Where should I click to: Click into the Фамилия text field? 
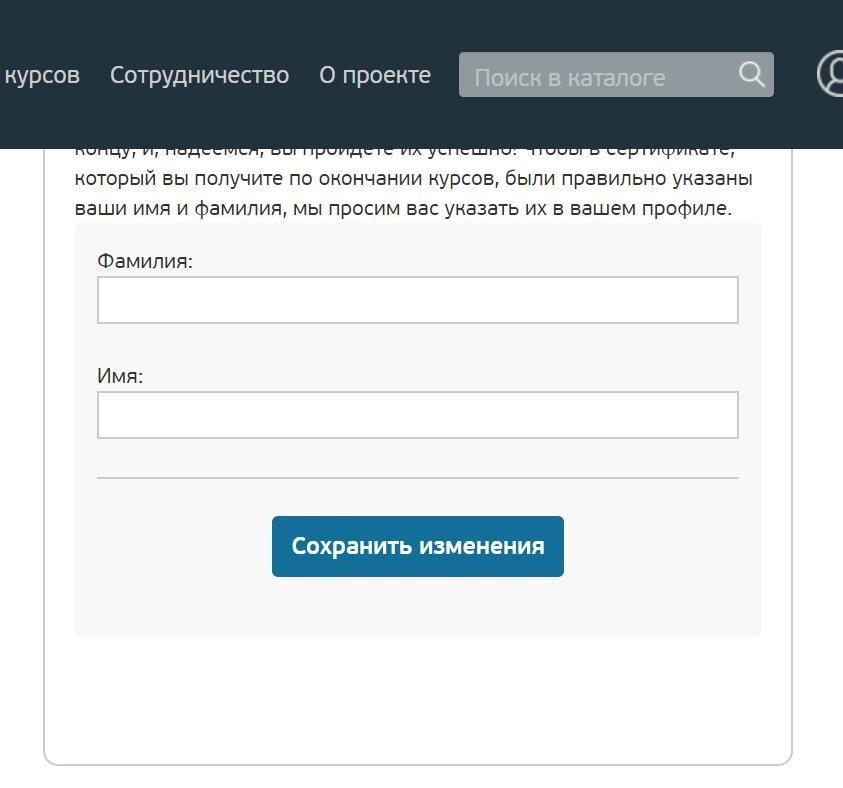point(418,300)
